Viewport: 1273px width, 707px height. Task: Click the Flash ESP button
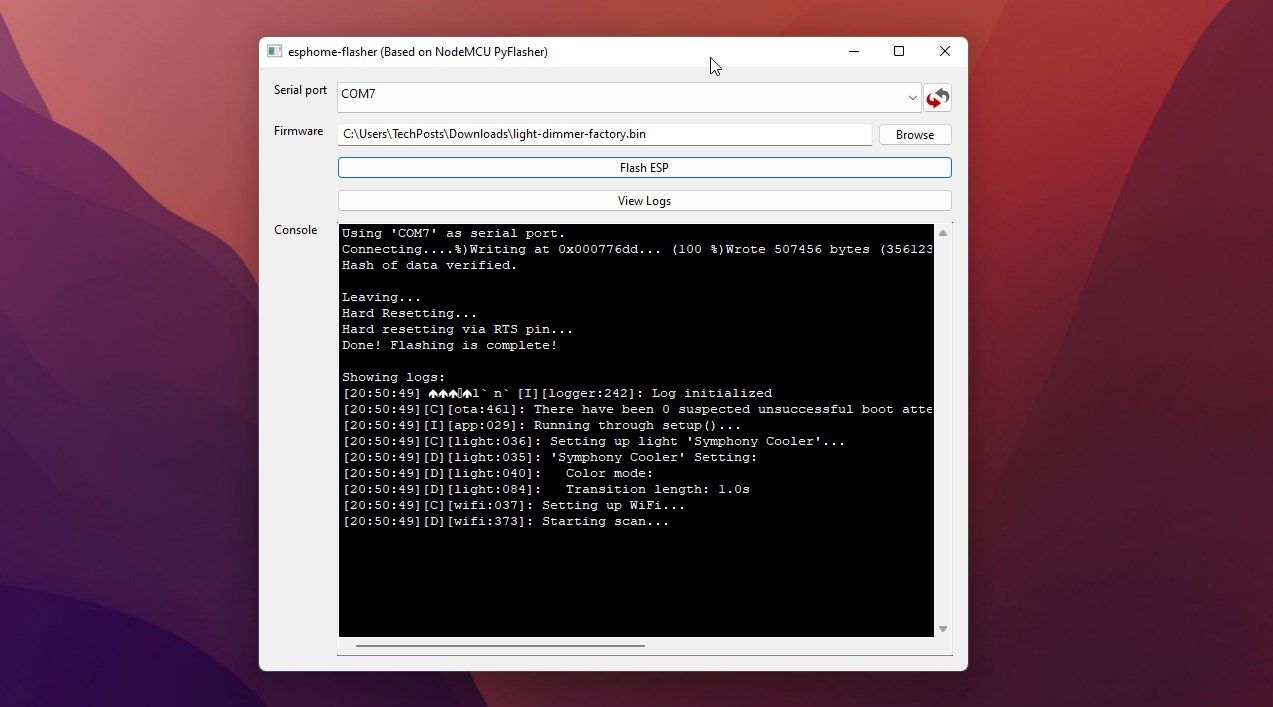(x=644, y=168)
